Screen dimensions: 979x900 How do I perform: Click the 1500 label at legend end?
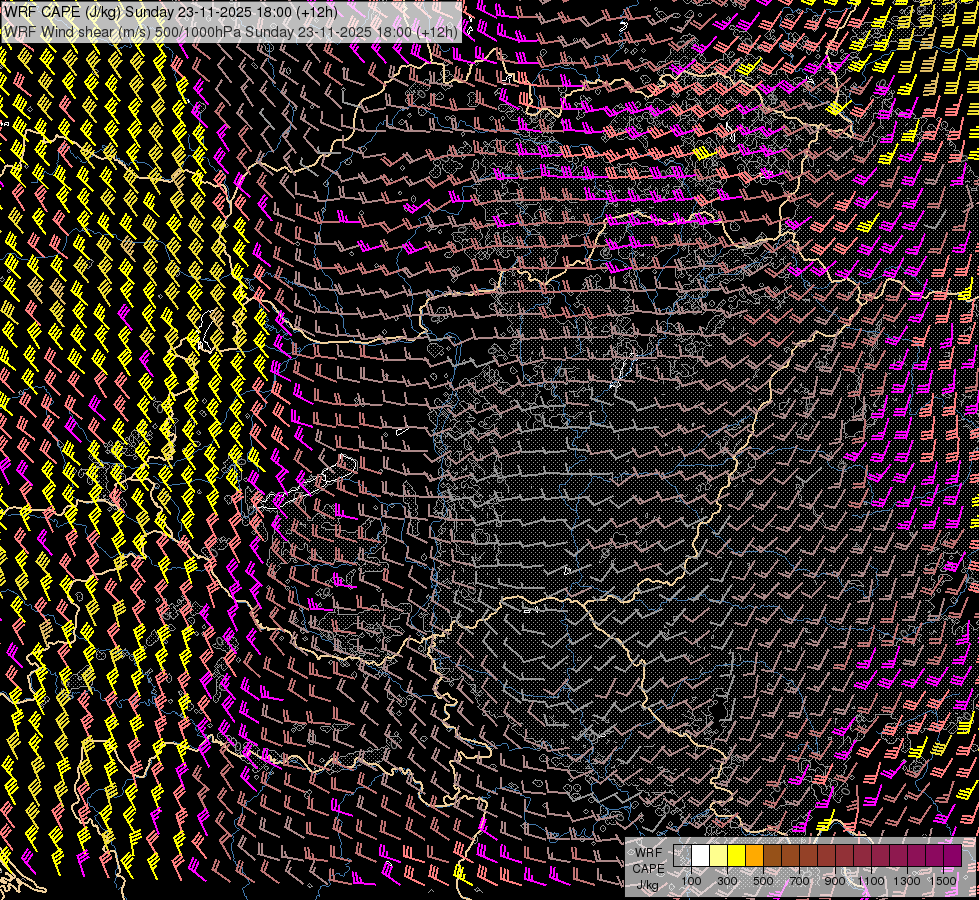[942, 881]
